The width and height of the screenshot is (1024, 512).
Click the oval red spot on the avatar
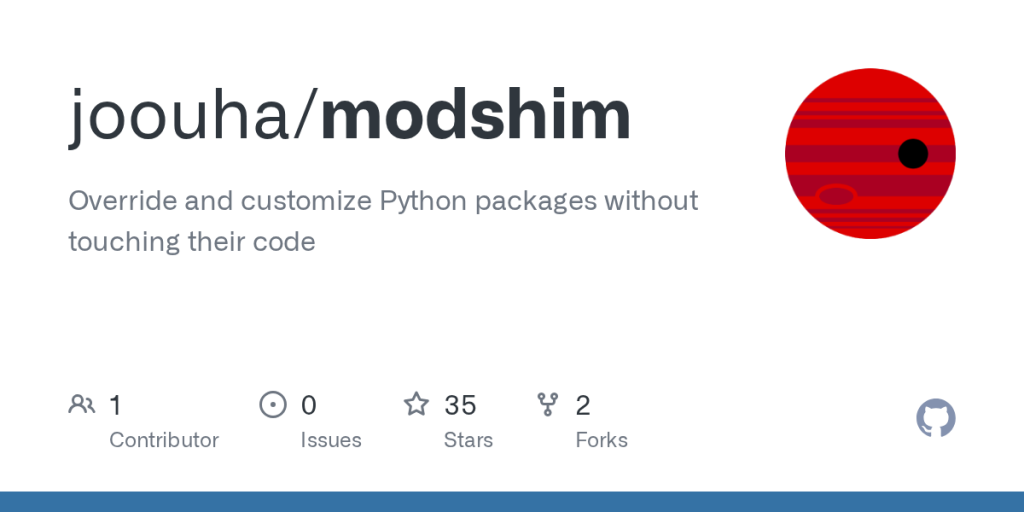coord(836,195)
